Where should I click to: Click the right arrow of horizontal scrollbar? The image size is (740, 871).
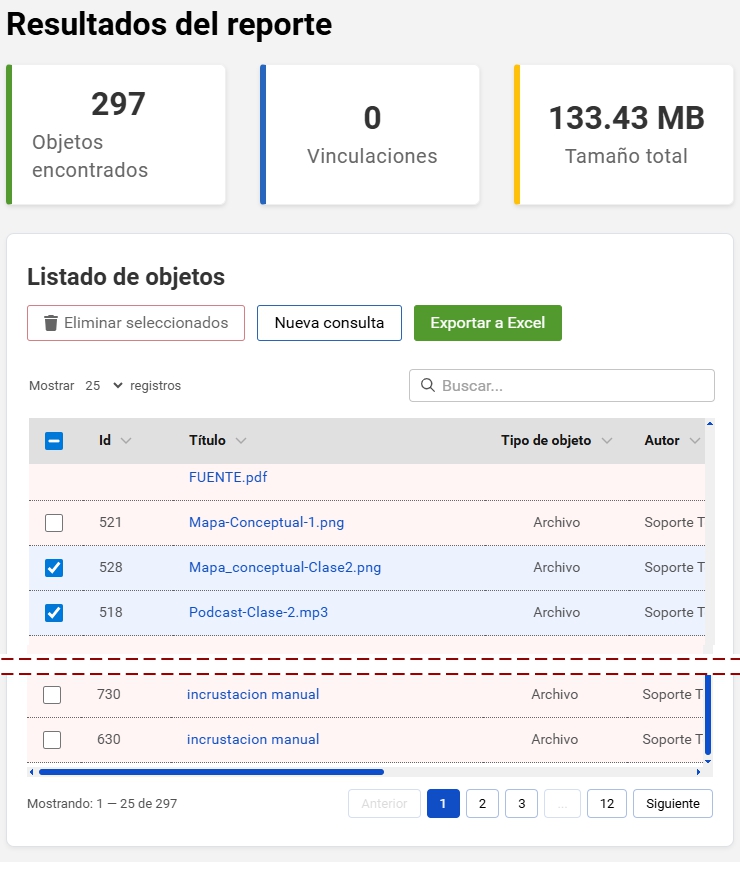[x=698, y=772]
